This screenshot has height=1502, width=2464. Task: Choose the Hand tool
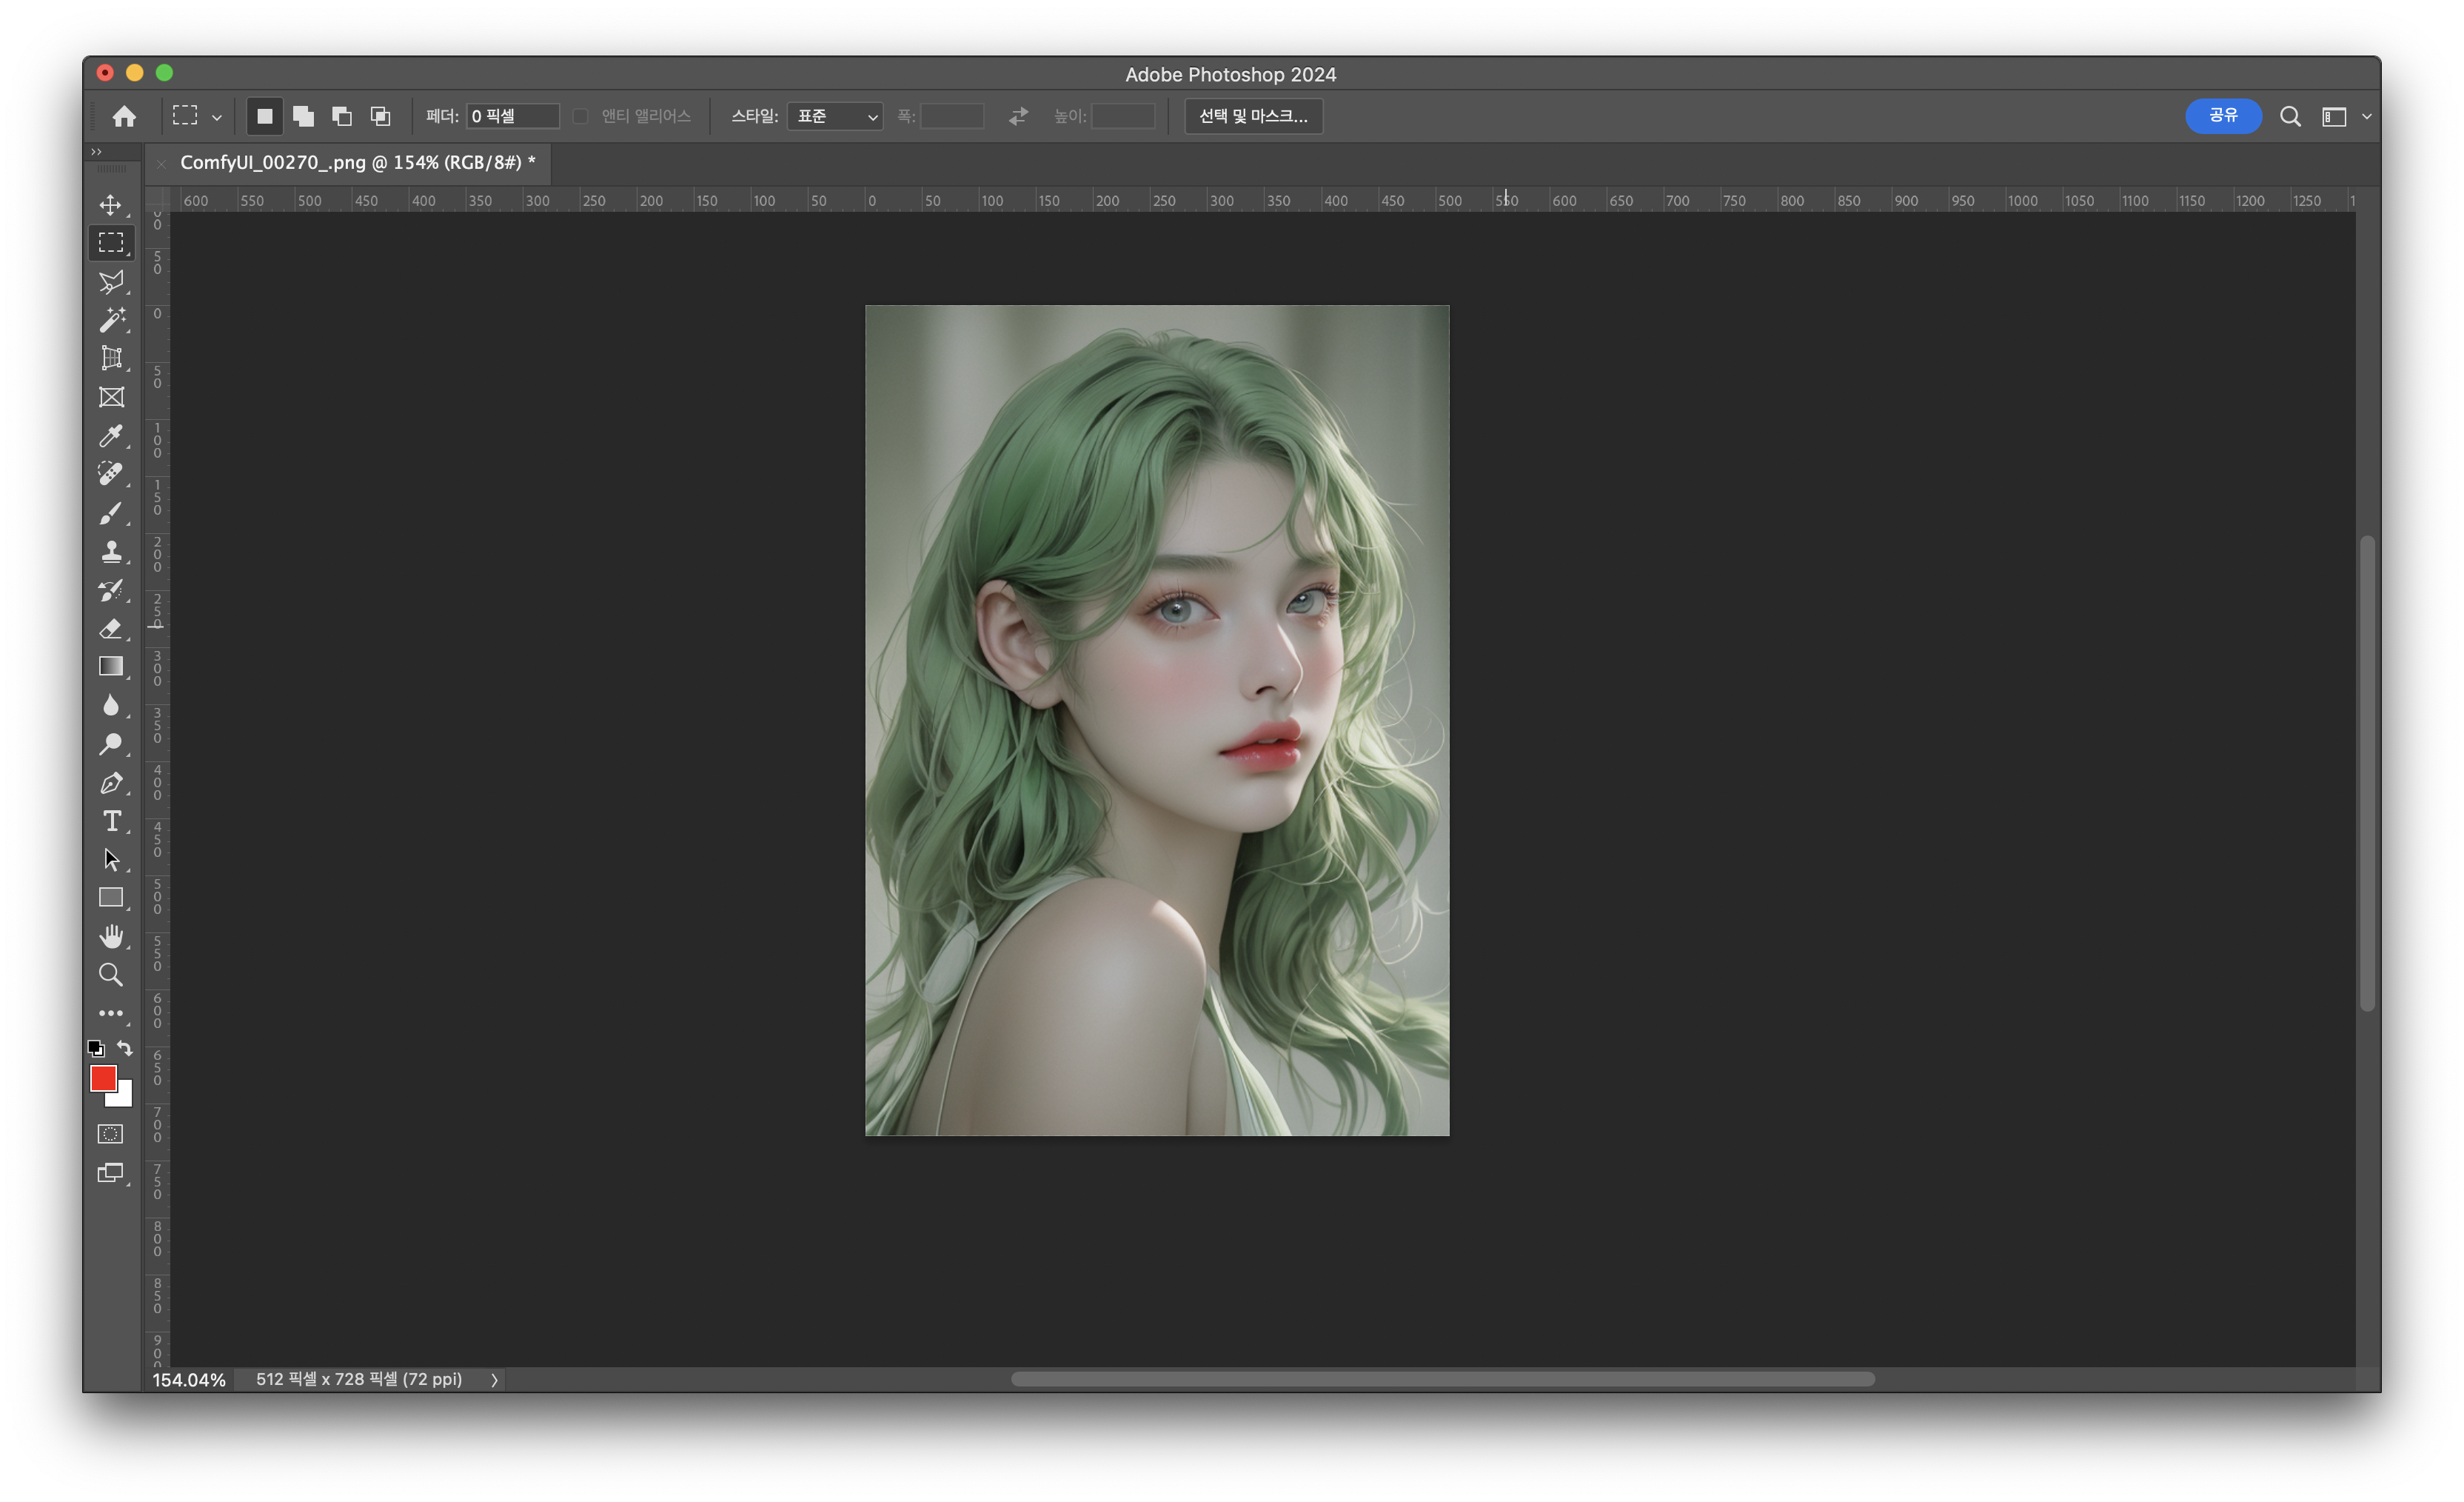111,936
